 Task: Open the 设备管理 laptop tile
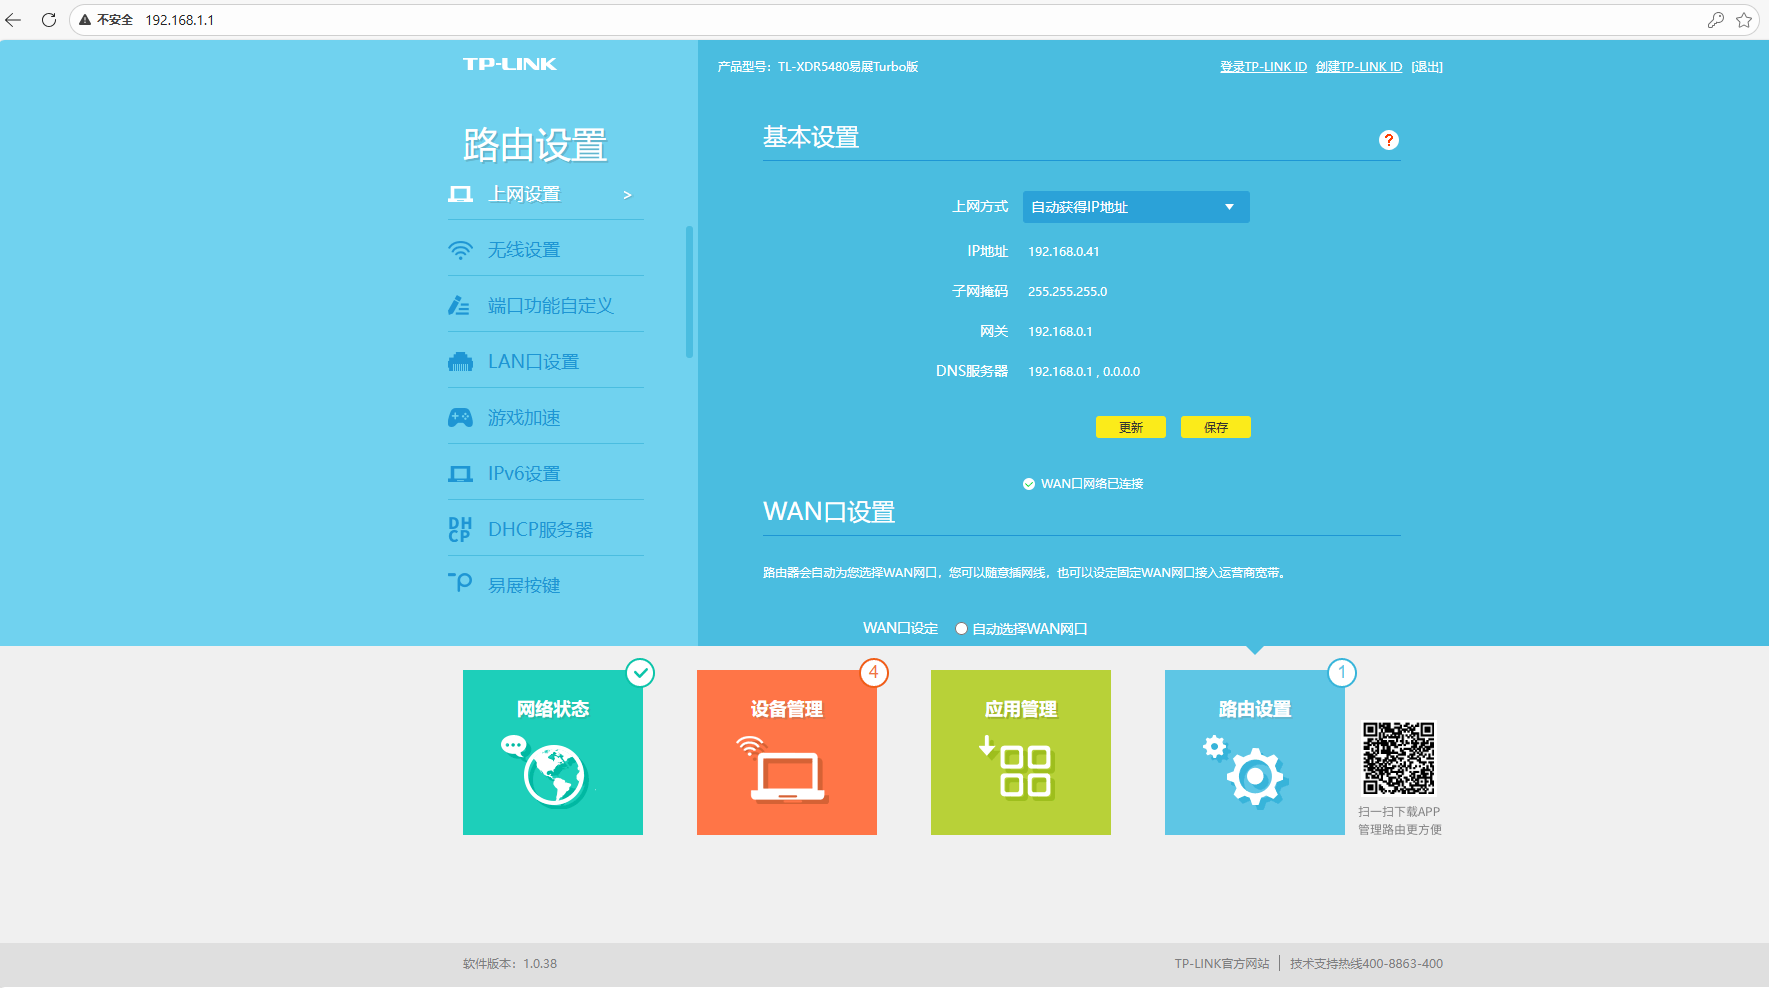[x=787, y=752]
